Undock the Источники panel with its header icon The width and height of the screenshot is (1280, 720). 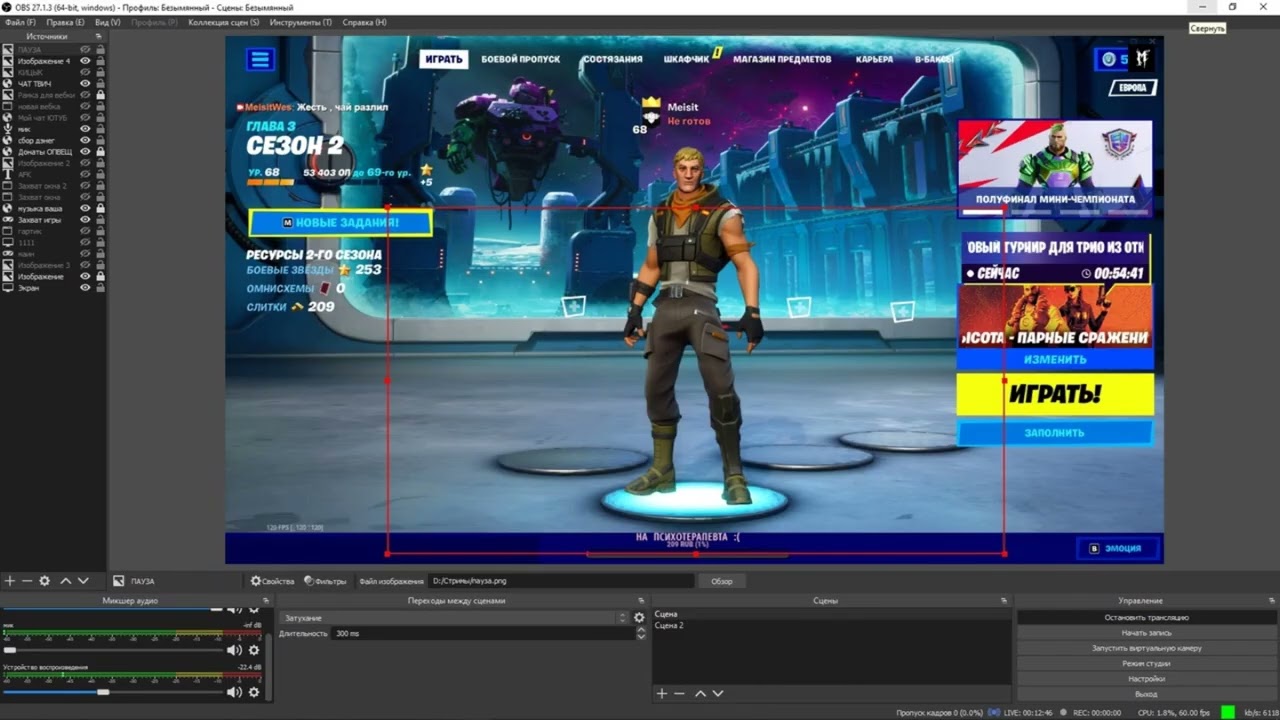(x=100, y=36)
